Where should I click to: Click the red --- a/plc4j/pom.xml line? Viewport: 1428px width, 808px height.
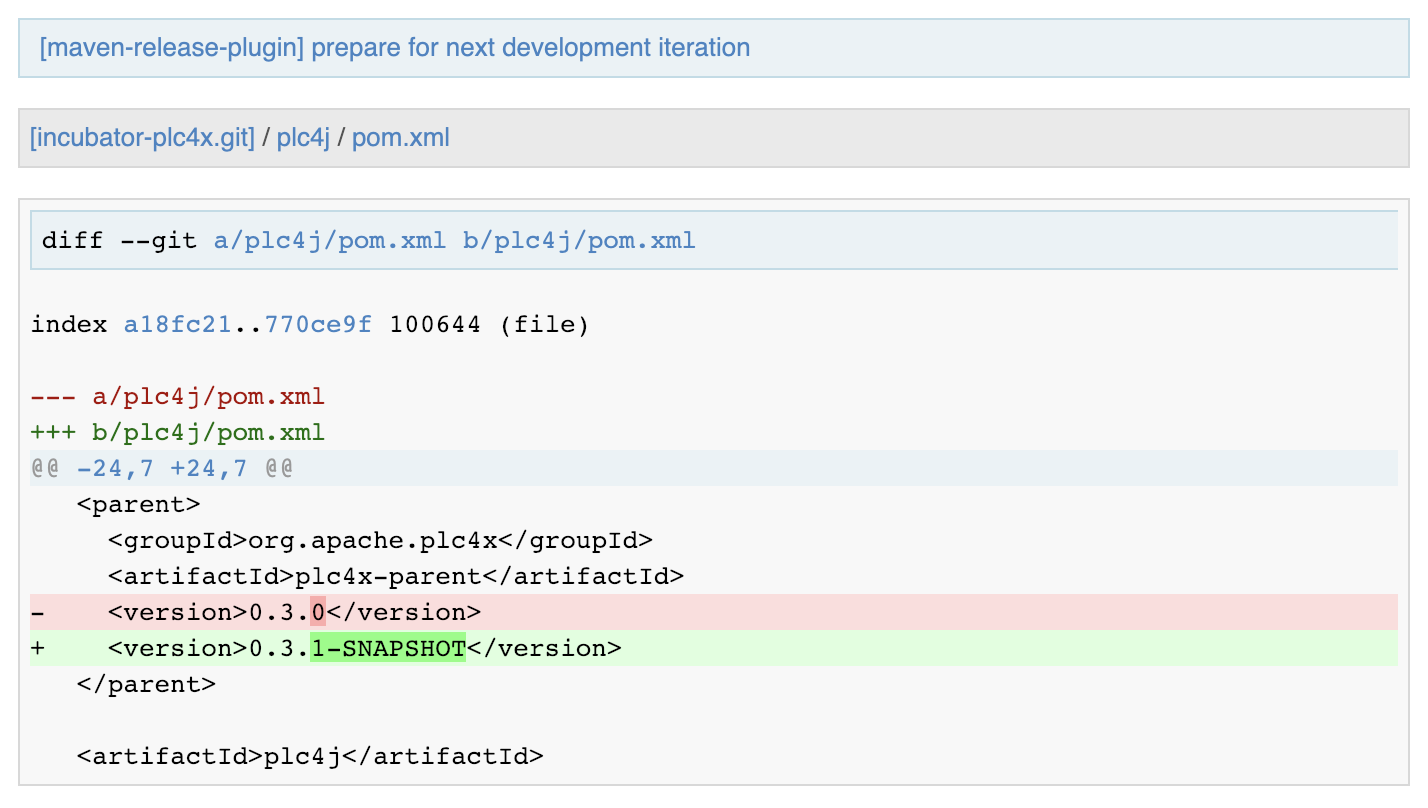click(177, 397)
